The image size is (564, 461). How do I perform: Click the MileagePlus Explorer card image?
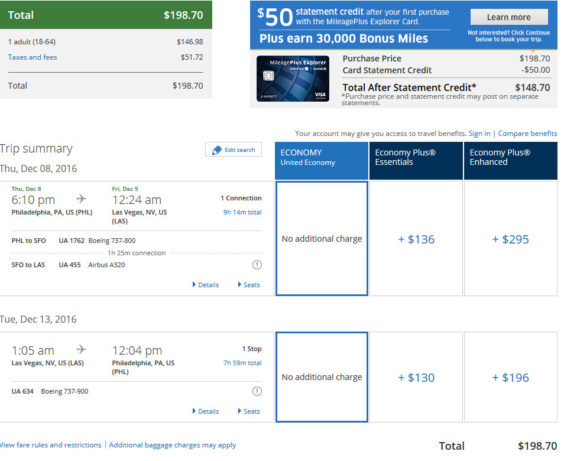pos(293,78)
